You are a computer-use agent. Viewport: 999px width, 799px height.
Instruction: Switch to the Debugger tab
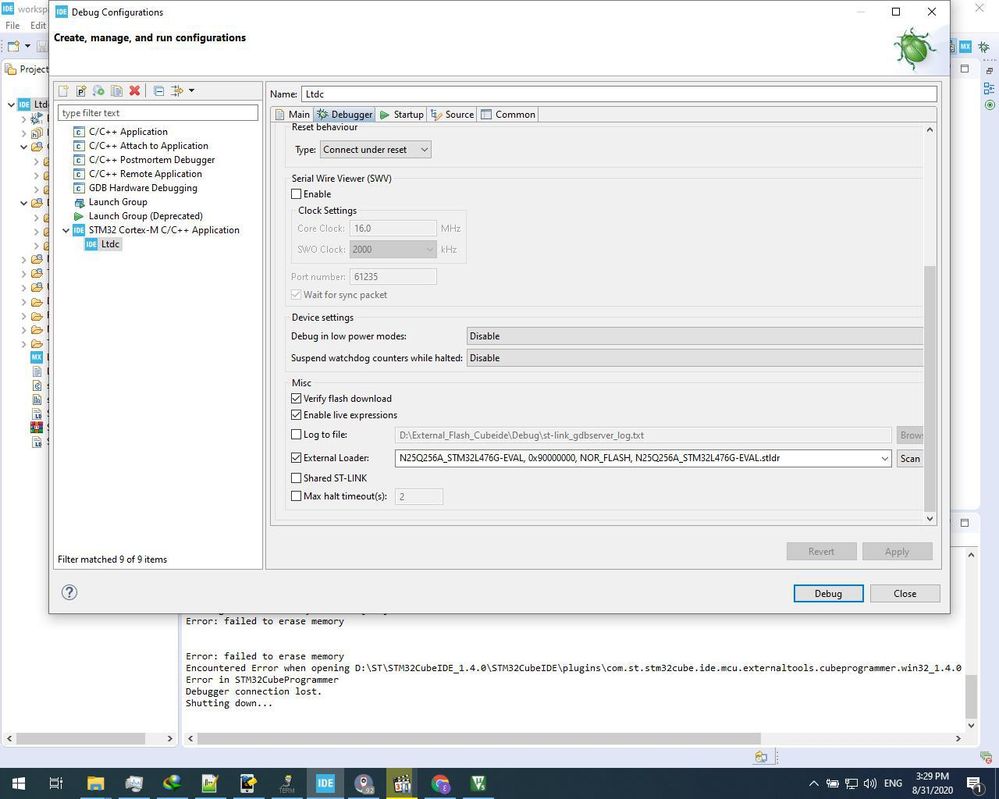point(345,115)
